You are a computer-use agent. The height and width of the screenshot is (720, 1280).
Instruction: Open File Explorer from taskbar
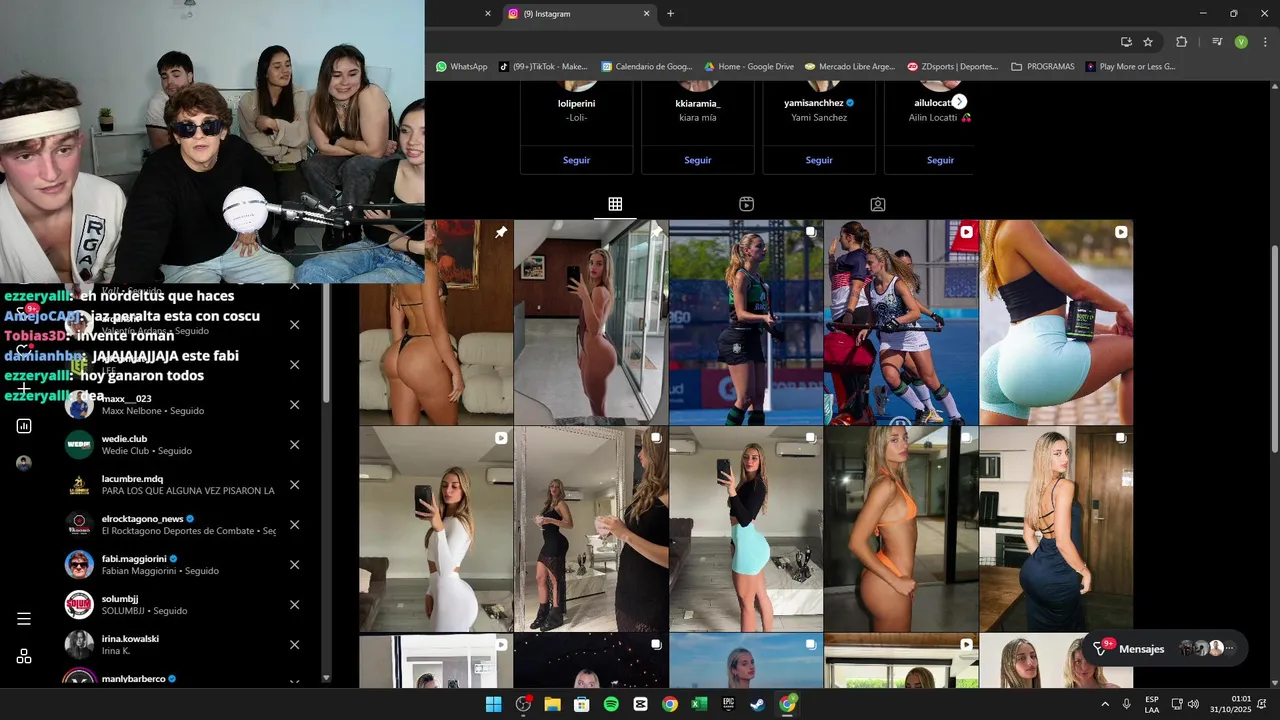click(552, 704)
